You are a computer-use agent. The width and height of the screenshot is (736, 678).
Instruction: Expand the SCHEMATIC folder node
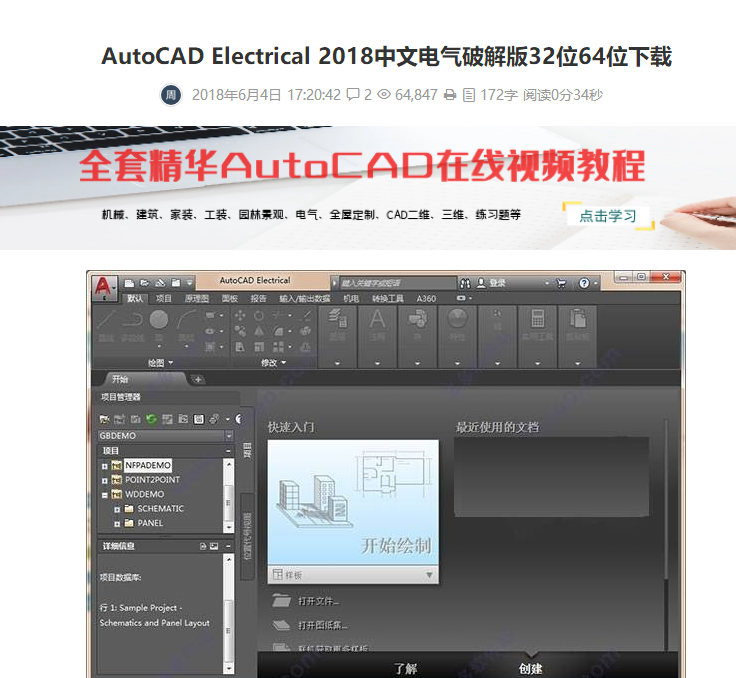click(117, 509)
